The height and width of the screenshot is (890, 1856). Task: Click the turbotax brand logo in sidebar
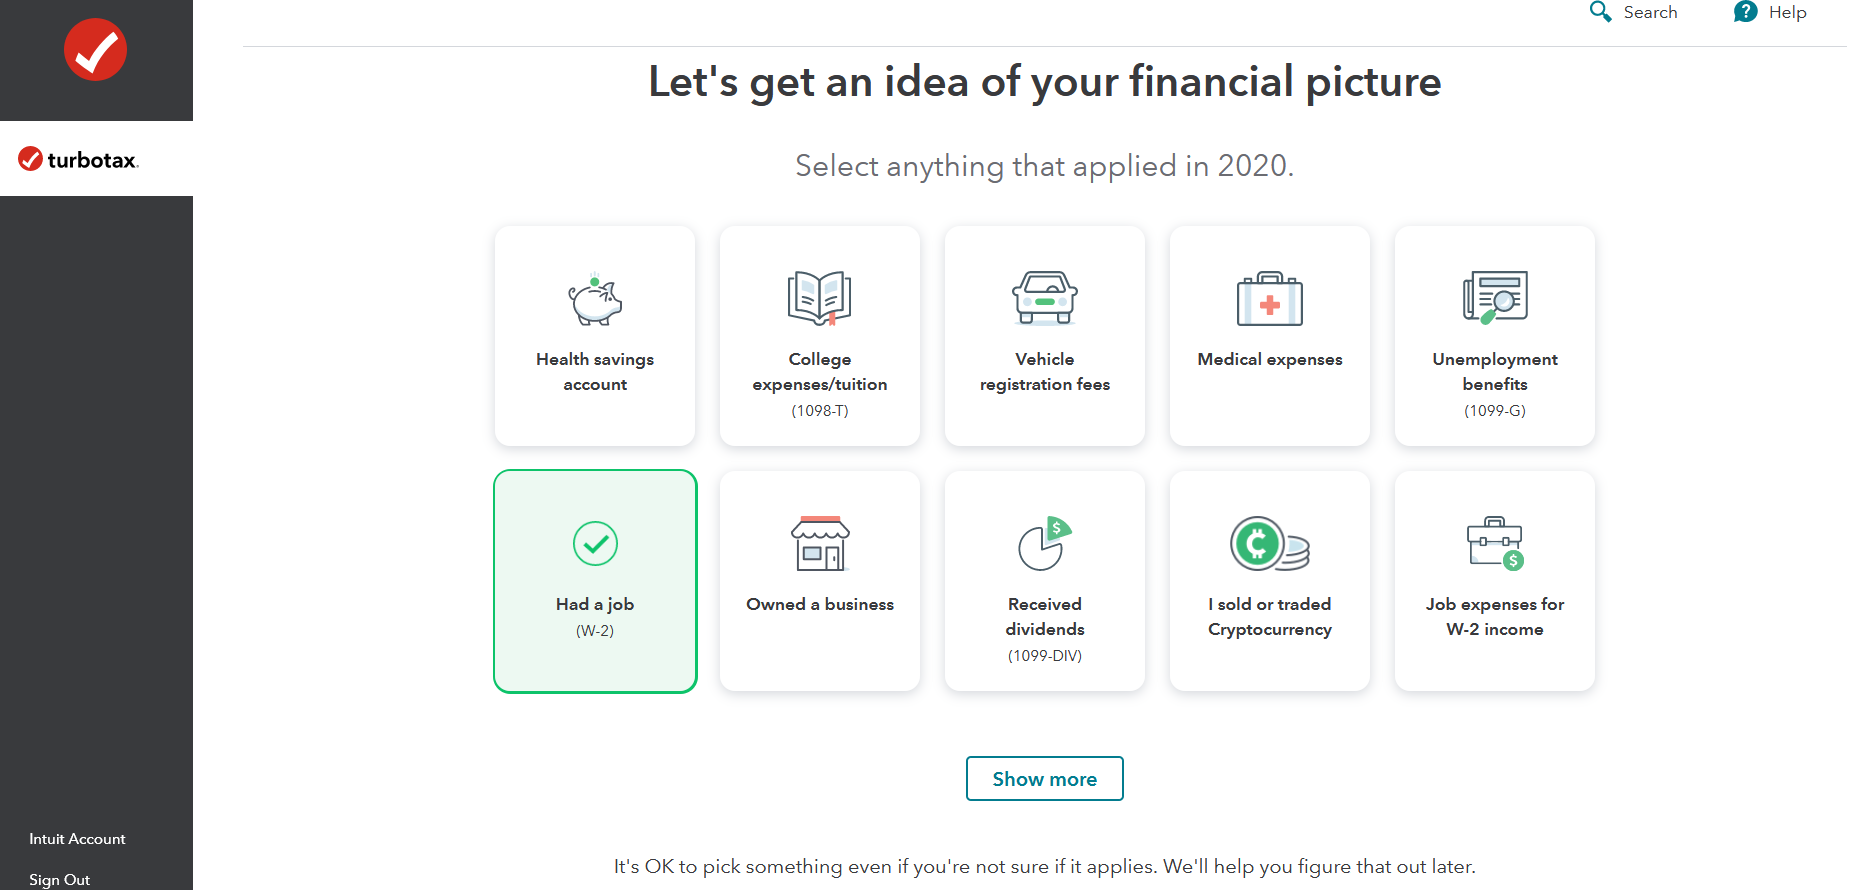[79, 160]
